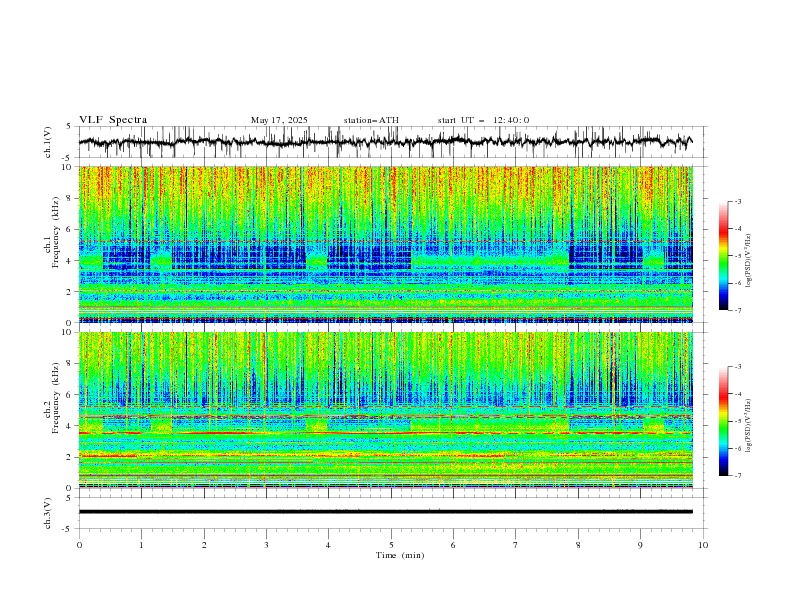Click the "0" label on the time axis
Image resolution: width=792 pixels, height=612 pixels.
coord(79,545)
